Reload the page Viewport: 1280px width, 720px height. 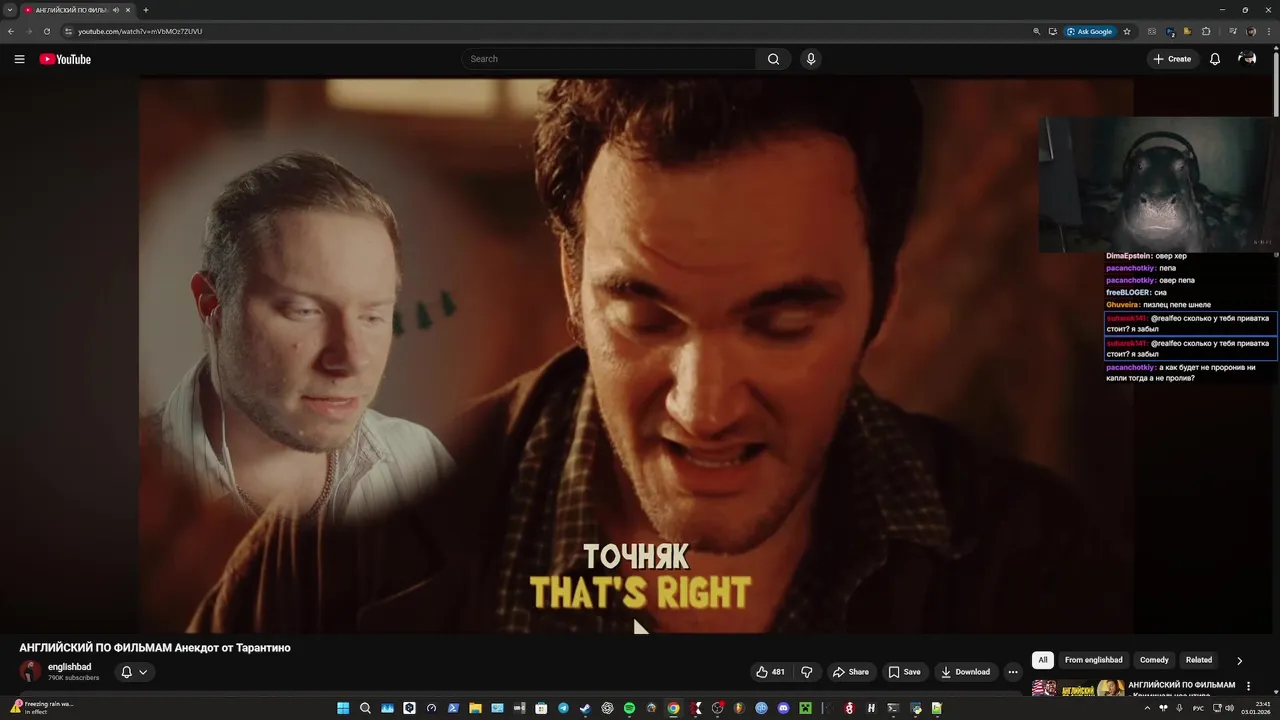[x=46, y=31]
